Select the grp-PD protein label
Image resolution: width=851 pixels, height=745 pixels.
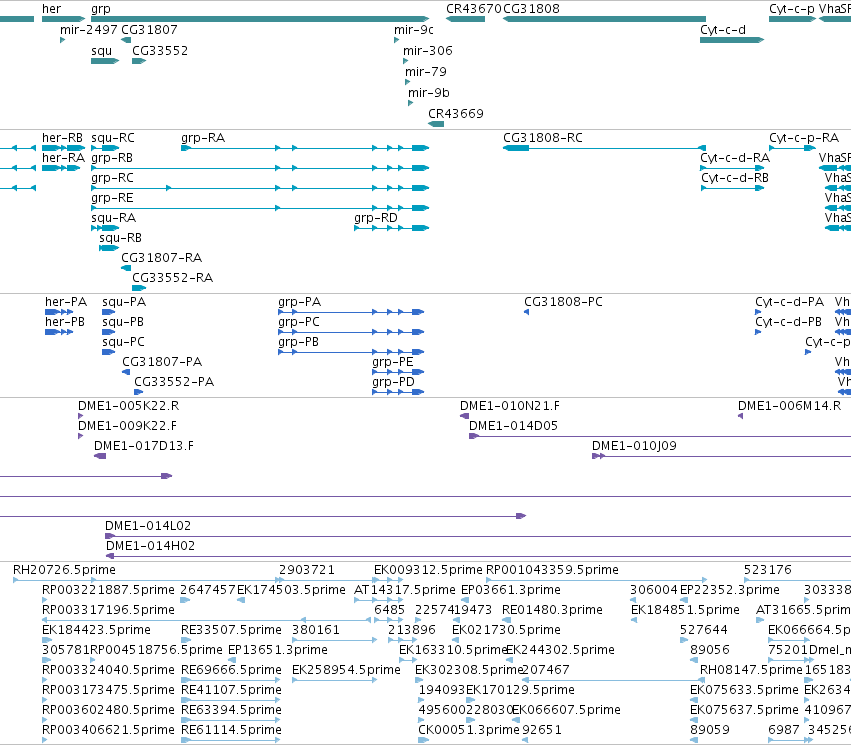(393, 382)
